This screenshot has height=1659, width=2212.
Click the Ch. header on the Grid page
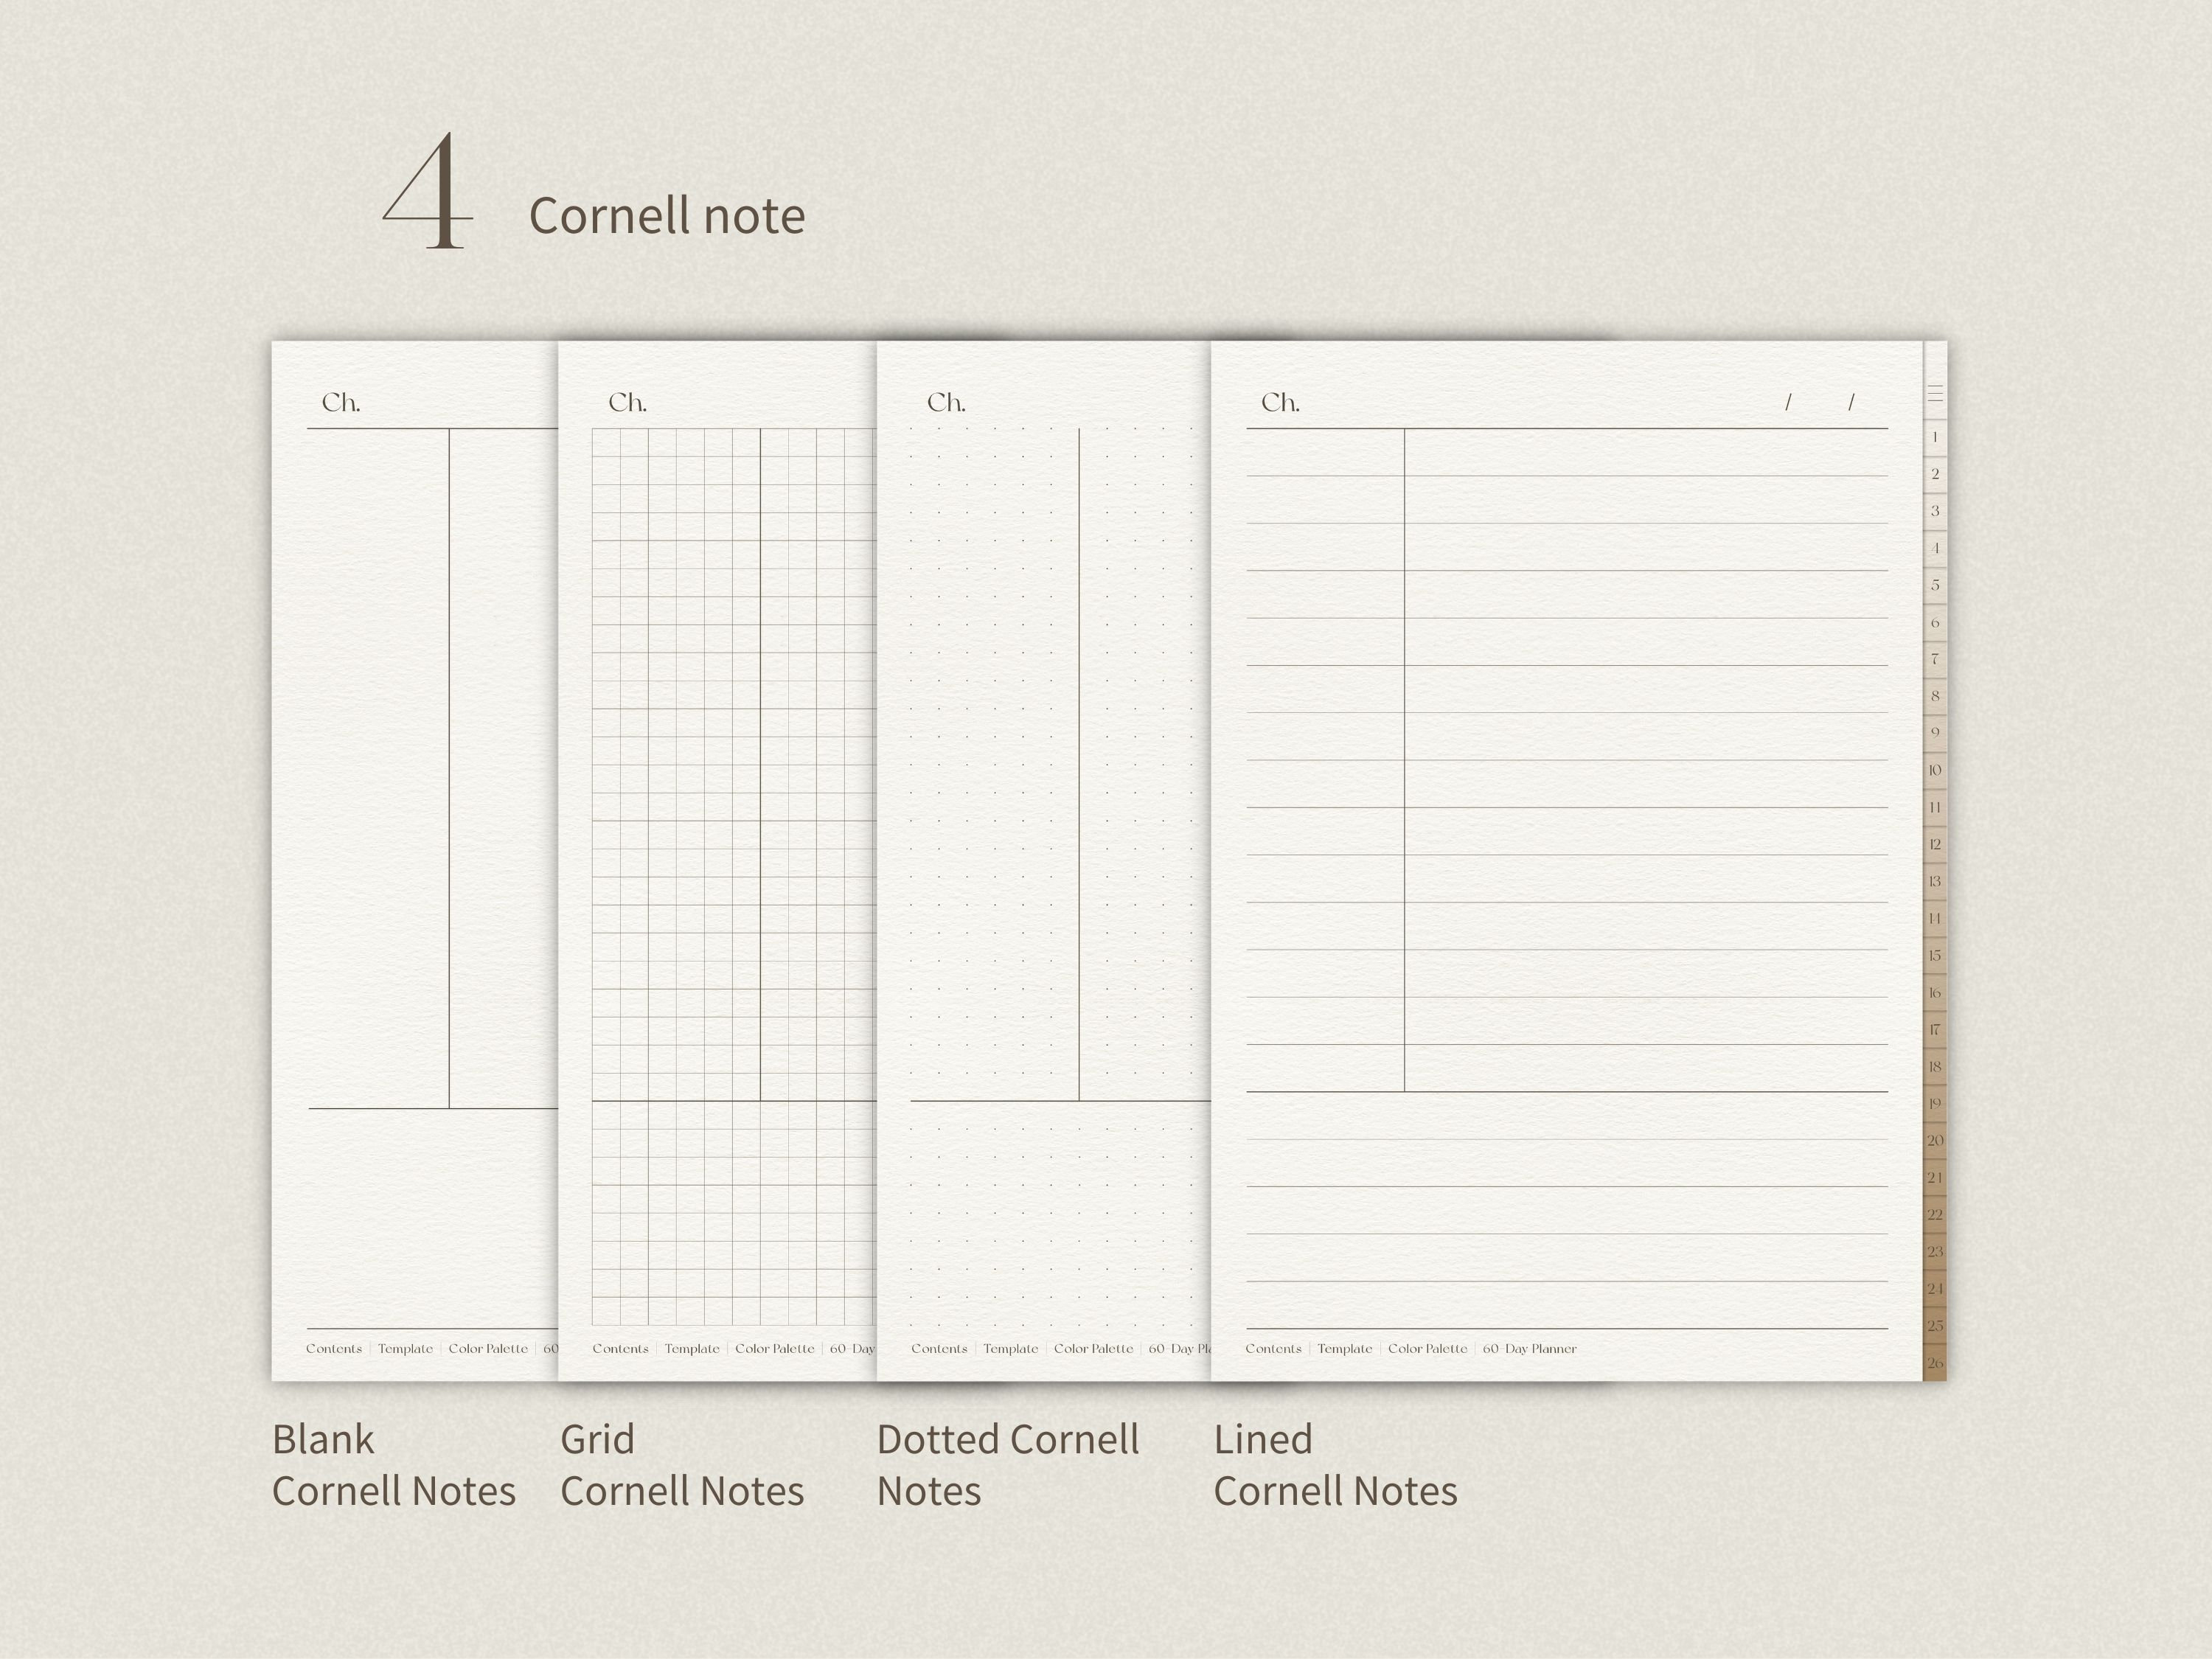click(x=630, y=402)
